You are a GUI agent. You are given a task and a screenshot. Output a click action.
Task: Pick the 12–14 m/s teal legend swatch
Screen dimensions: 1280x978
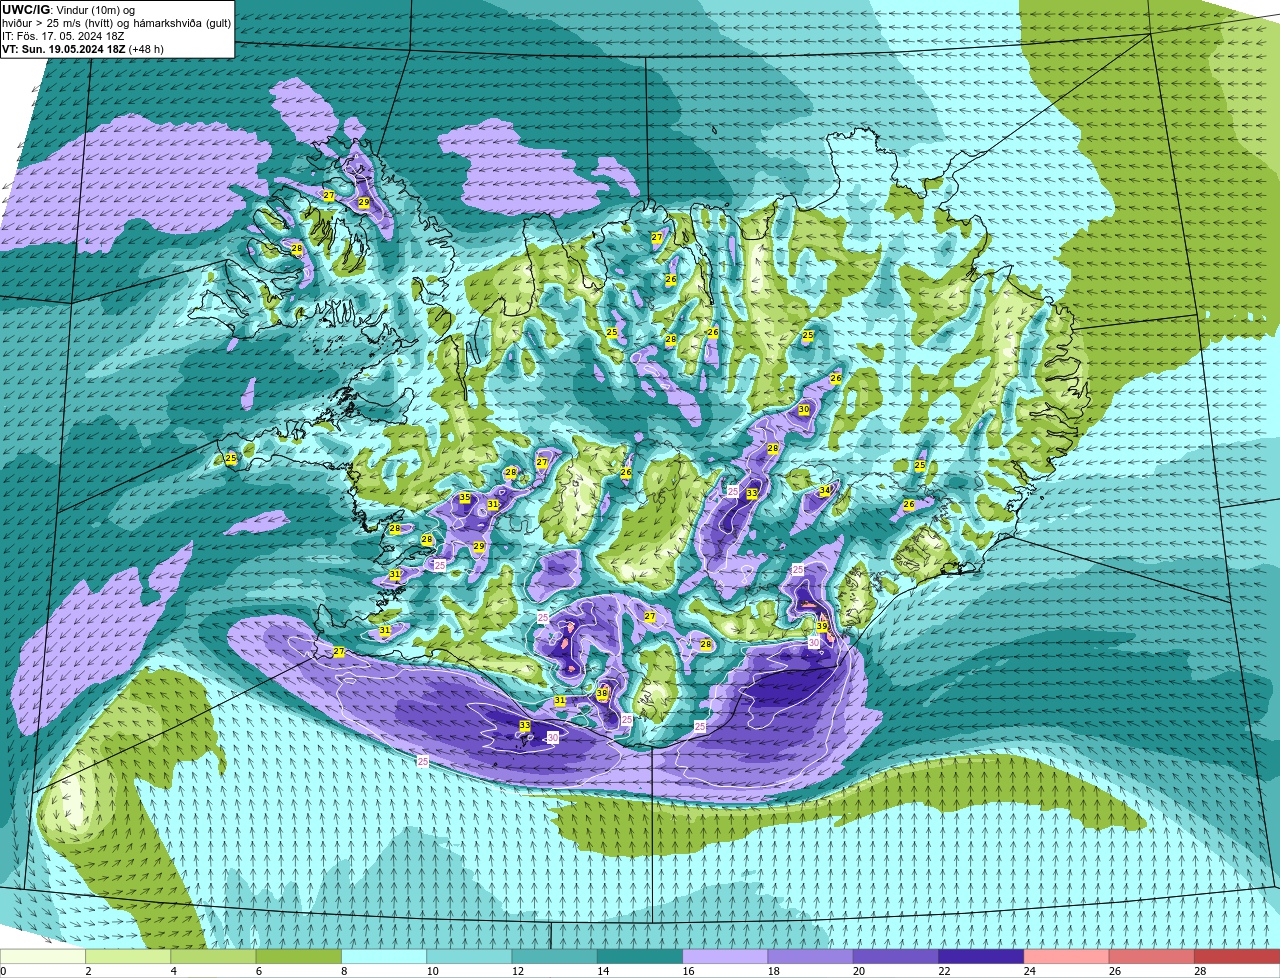[x=555, y=957]
